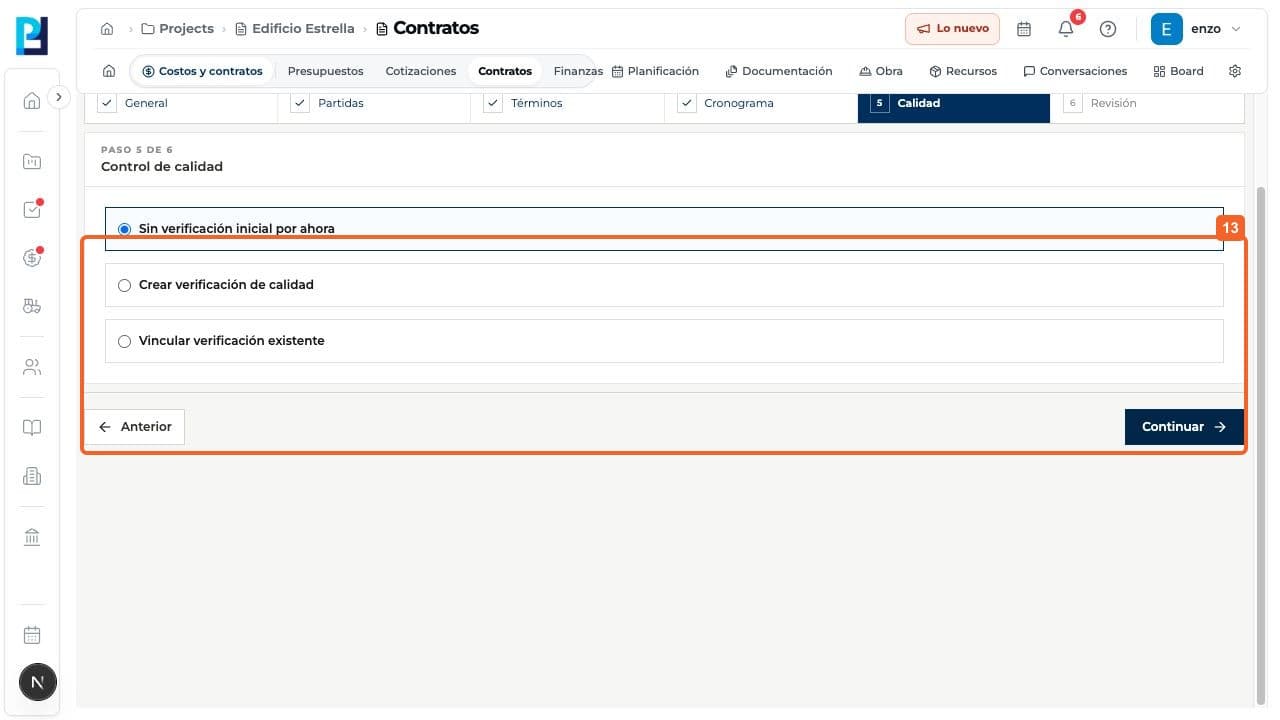Open Projects breadcrumb link
Viewport: 1280px width, 720px height.
(x=178, y=29)
